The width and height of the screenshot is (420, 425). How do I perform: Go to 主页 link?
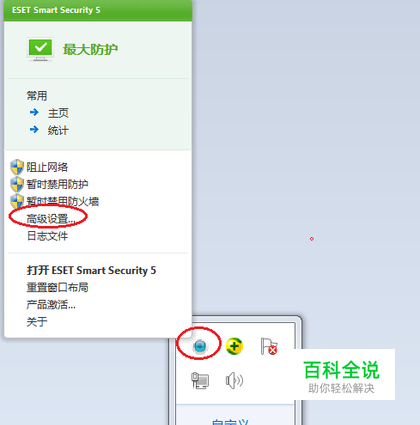click(58, 113)
